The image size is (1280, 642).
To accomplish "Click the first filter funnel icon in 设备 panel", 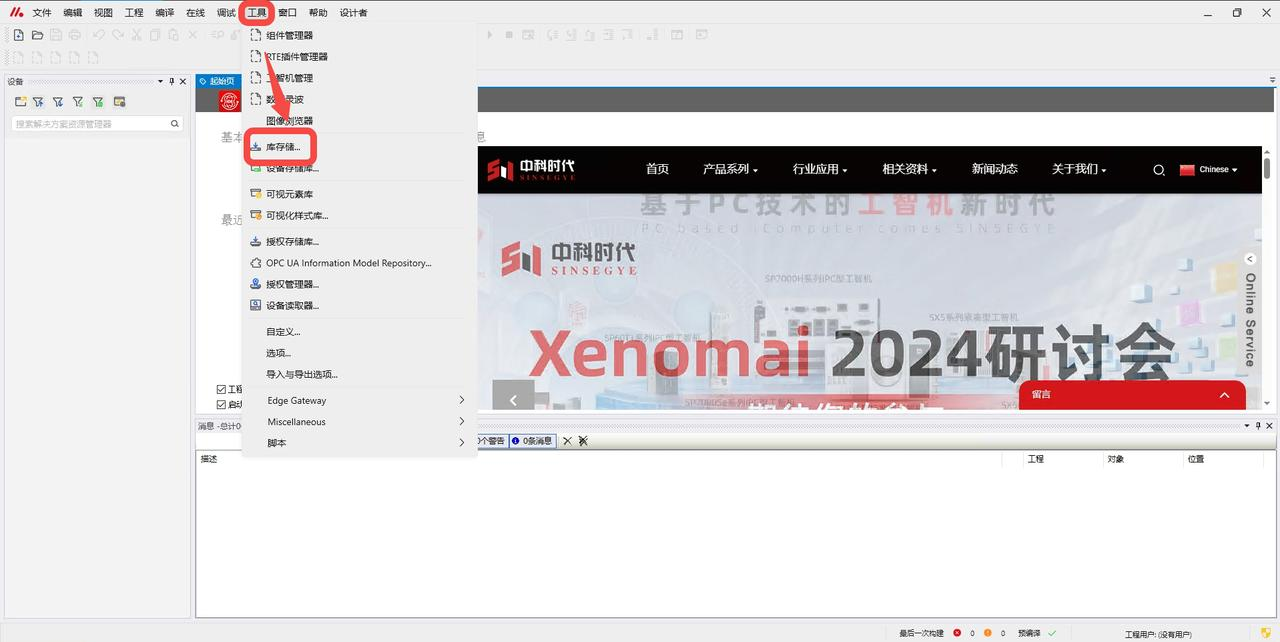I will pyautogui.click(x=38, y=102).
